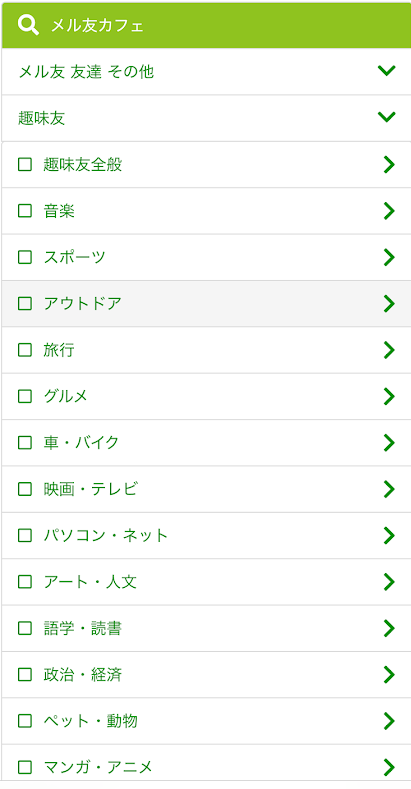
Task: Collapse the メル友 友達 その他 section chevron
Action: click(386, 70)
